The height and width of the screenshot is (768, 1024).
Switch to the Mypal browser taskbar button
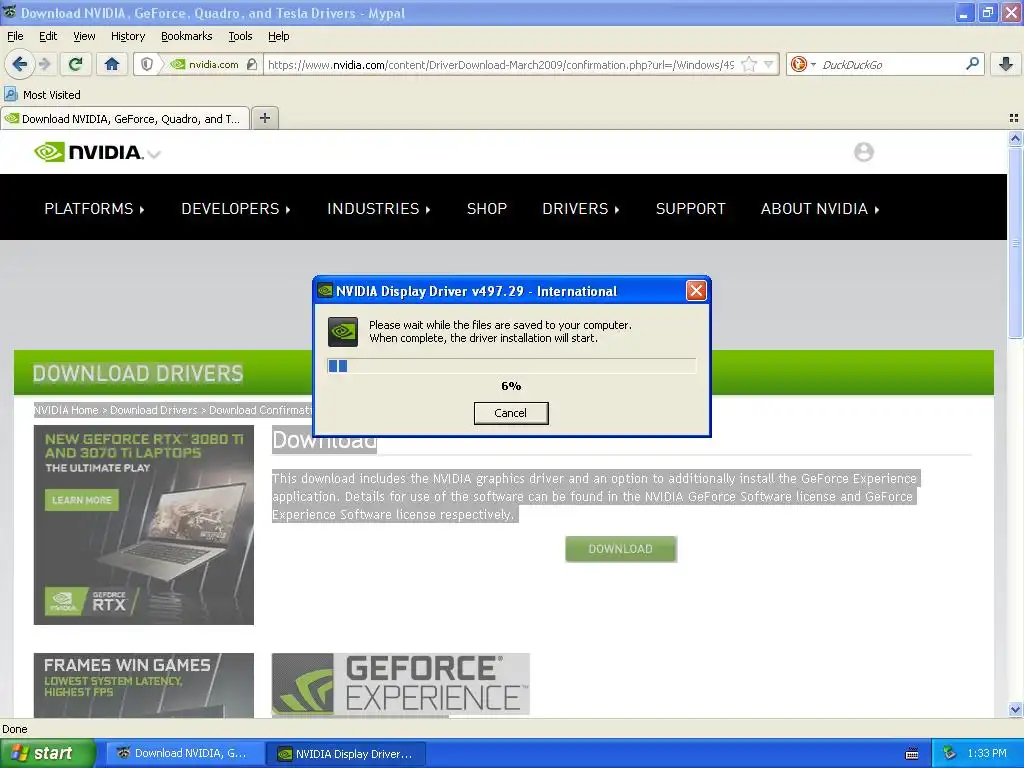[x=185, y=753]
